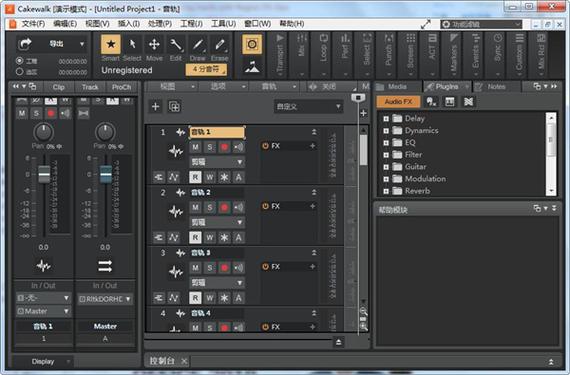
Task: Switch to the Media browser tab
Action: coord(397,86)
